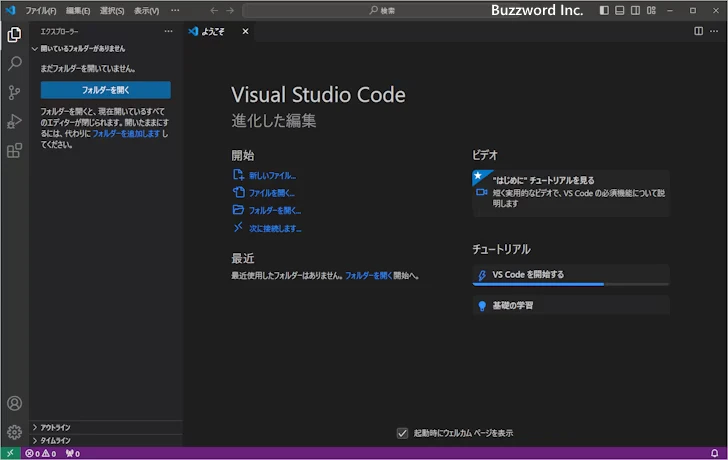This screenshot has width=728, height=460.
Task: Open the "はじめに" チュートリアルを見る video card
Action: coord(571,193)
